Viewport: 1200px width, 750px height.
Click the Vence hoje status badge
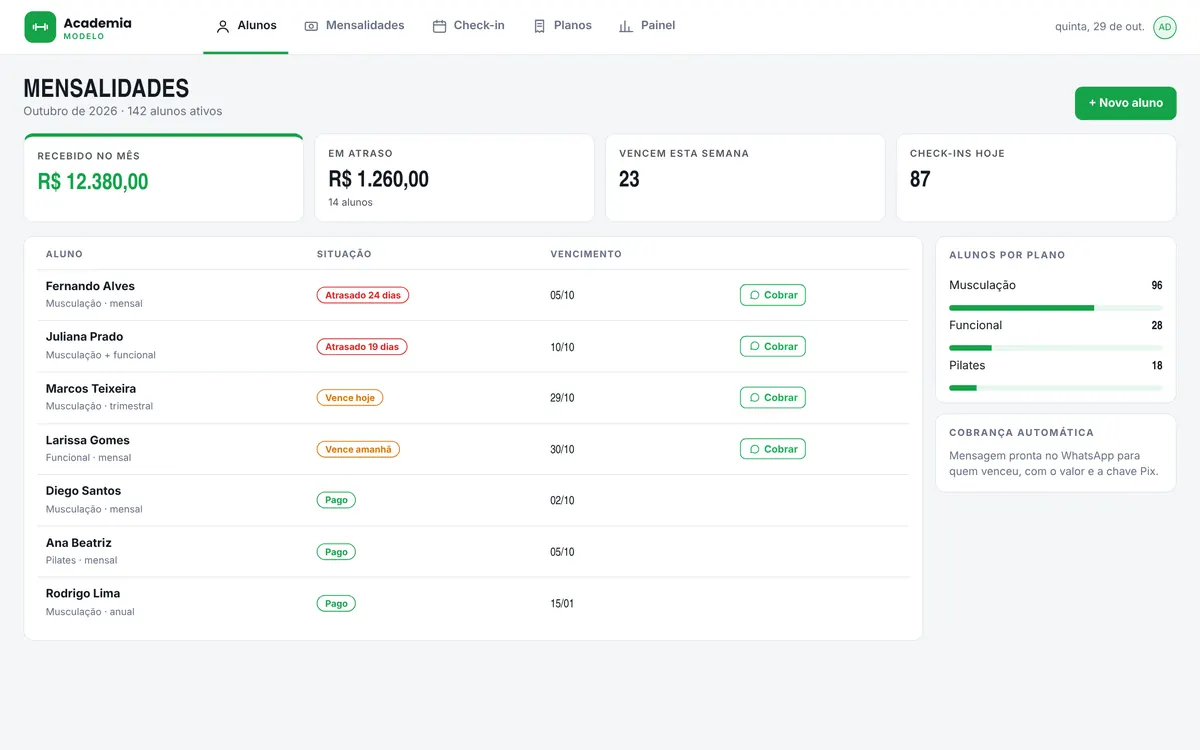coord(350,398)
